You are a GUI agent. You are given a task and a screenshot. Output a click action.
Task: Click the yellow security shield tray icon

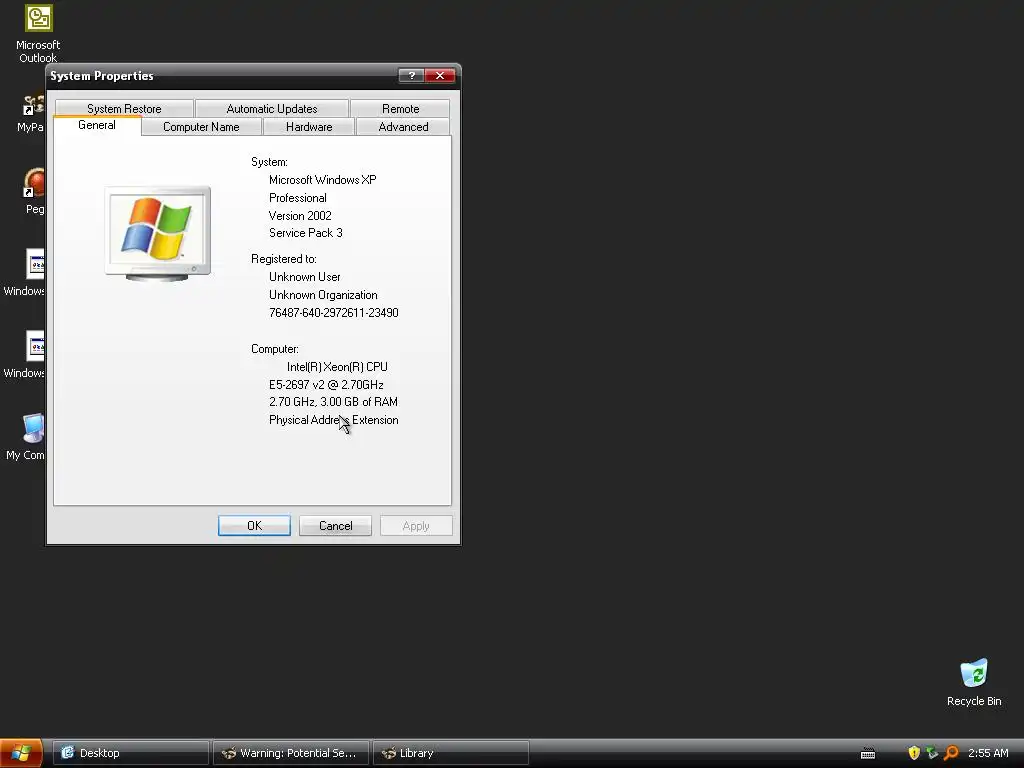click(x=914, y=753)
